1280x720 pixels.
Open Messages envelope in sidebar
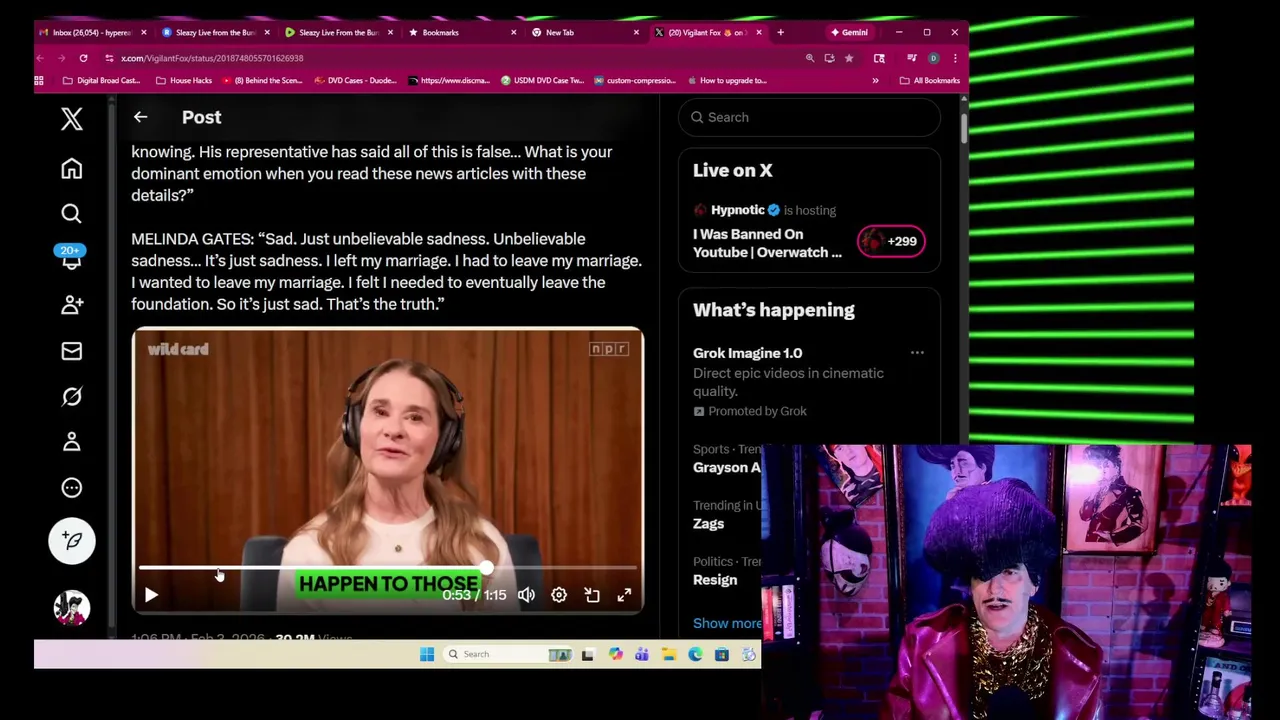tap(71, 351)
